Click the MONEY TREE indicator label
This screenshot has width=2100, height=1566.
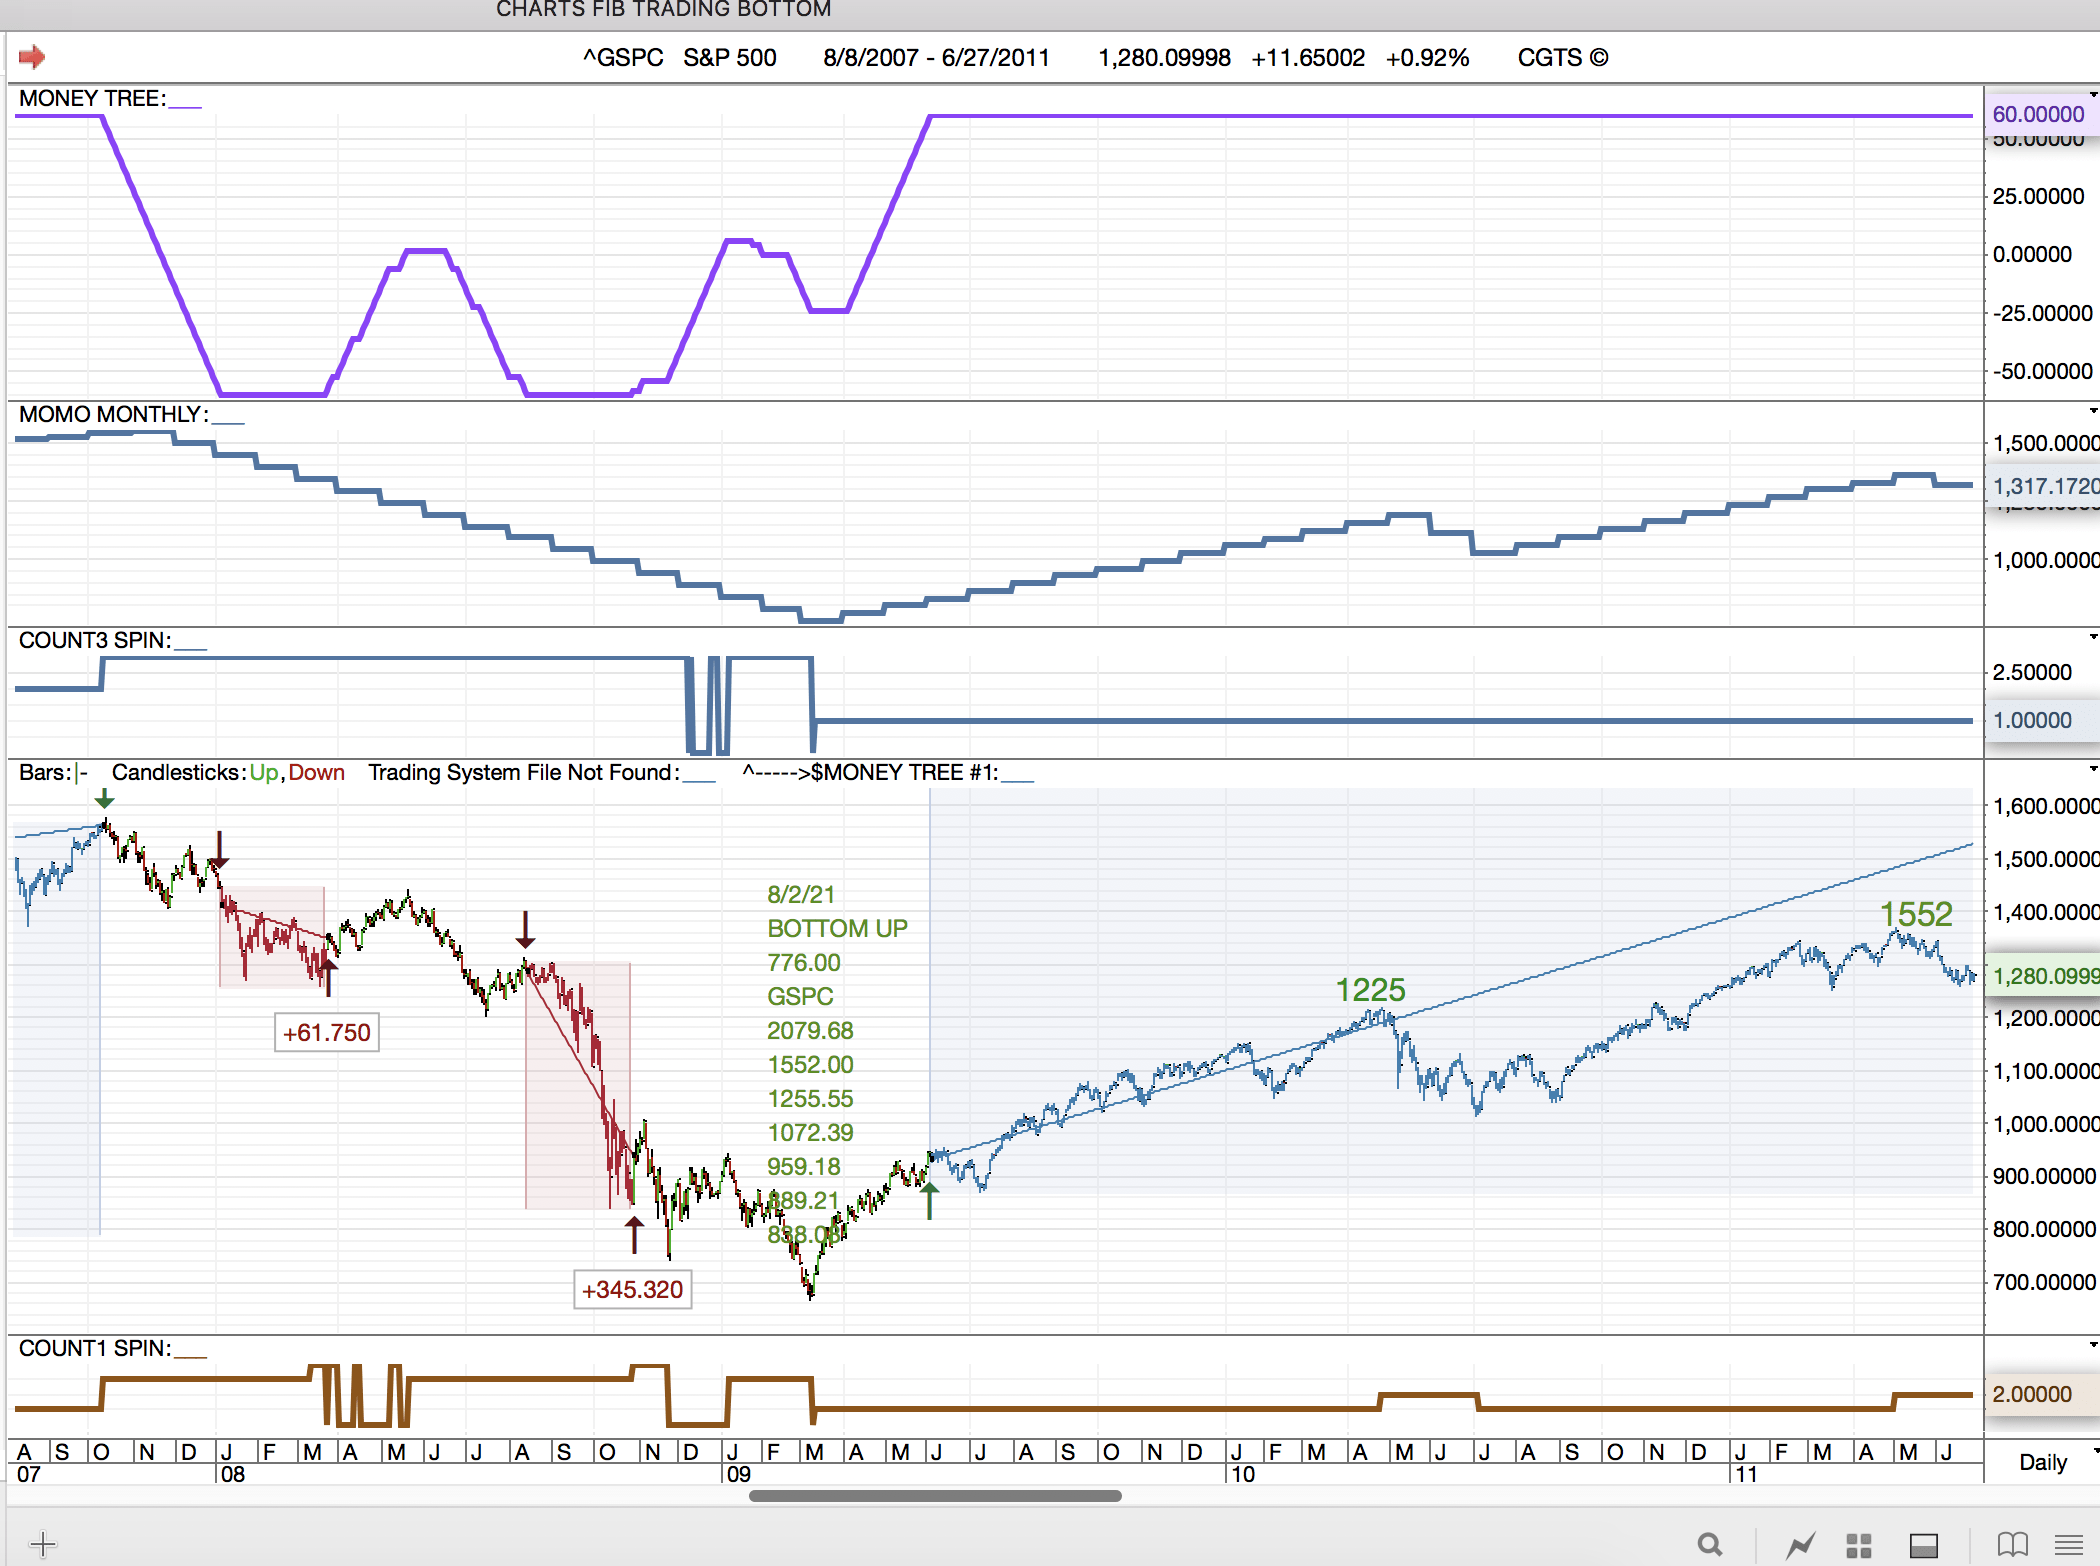(x=92, y=98)
